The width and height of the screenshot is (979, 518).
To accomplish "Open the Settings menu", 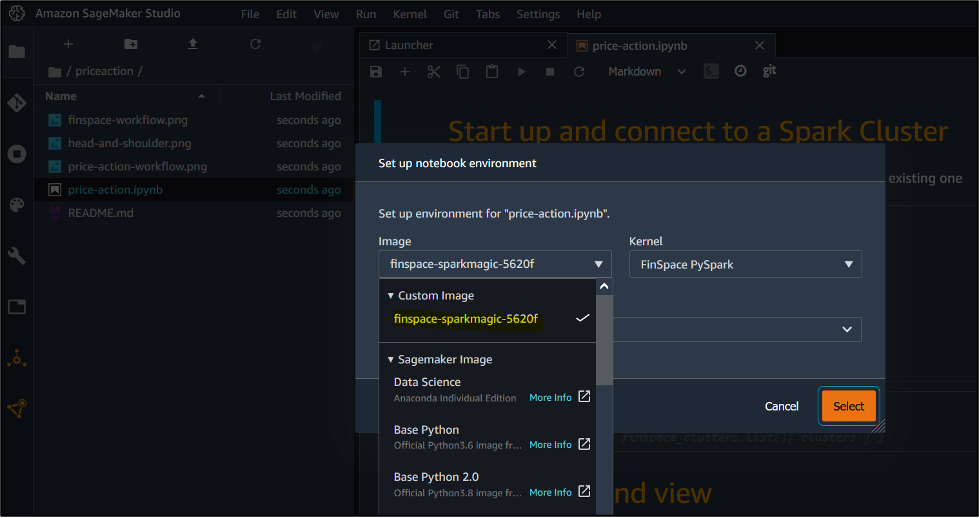I will pyautogui.click(x=538, y=14).
